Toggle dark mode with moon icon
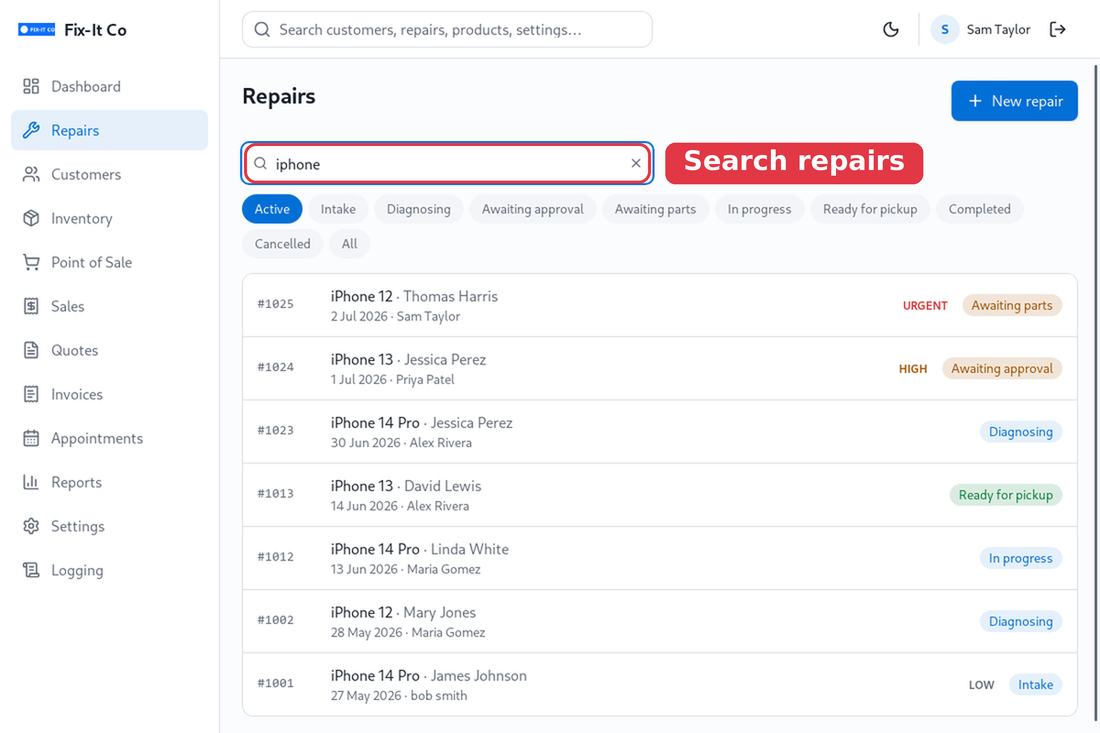This screenshot has height=733, width=1100. (x=891, y=29)
